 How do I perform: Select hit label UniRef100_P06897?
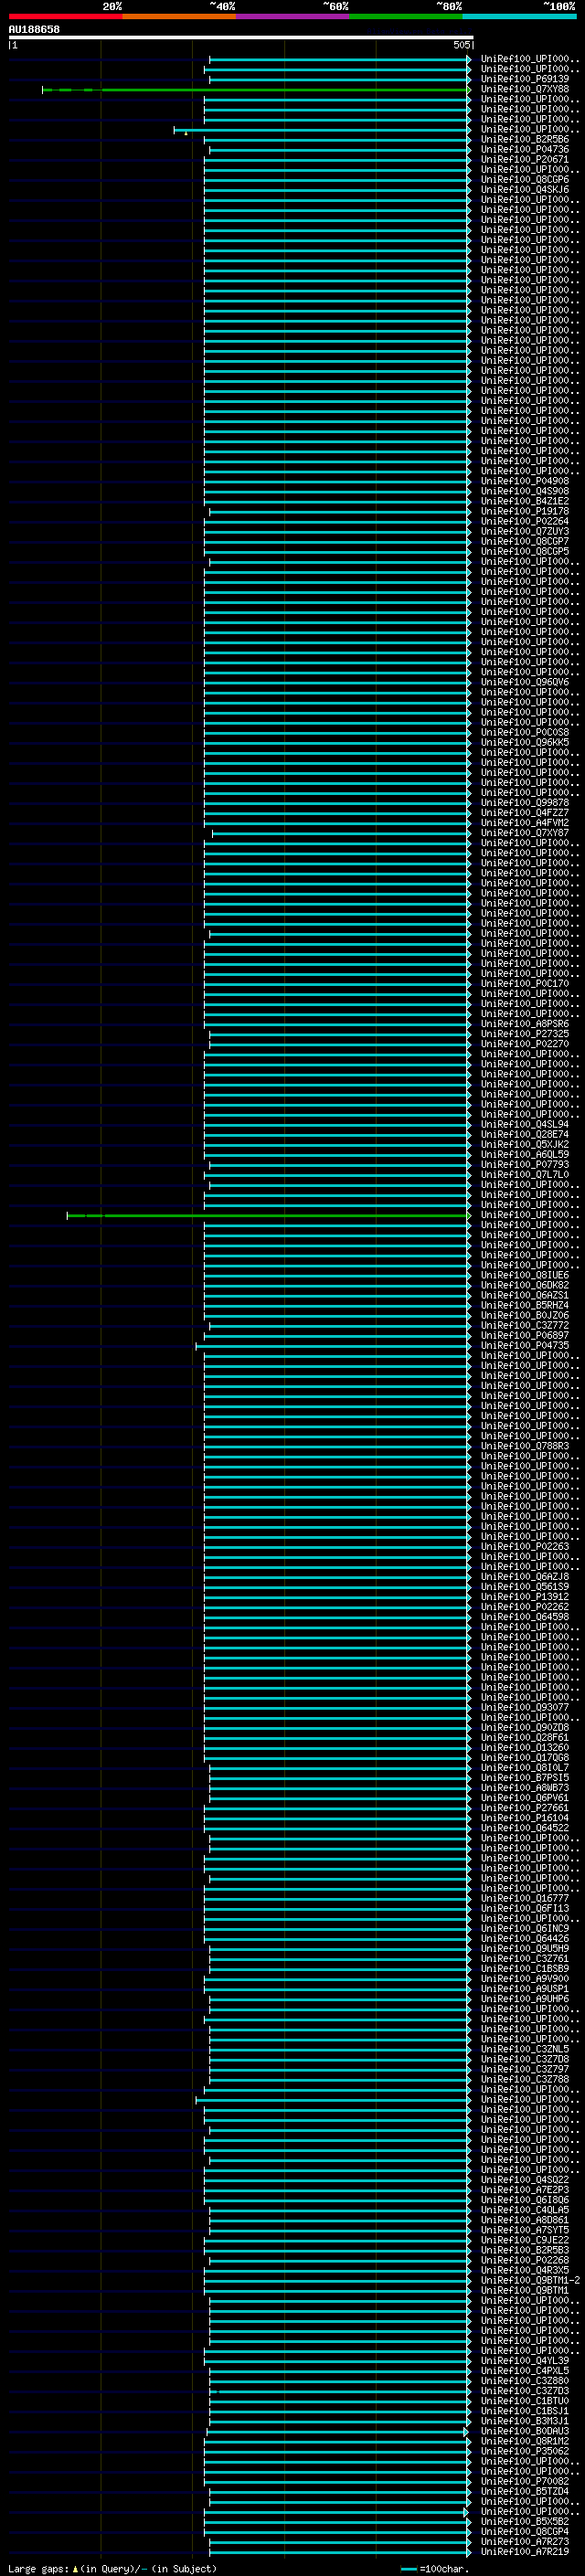point(525,1335)
